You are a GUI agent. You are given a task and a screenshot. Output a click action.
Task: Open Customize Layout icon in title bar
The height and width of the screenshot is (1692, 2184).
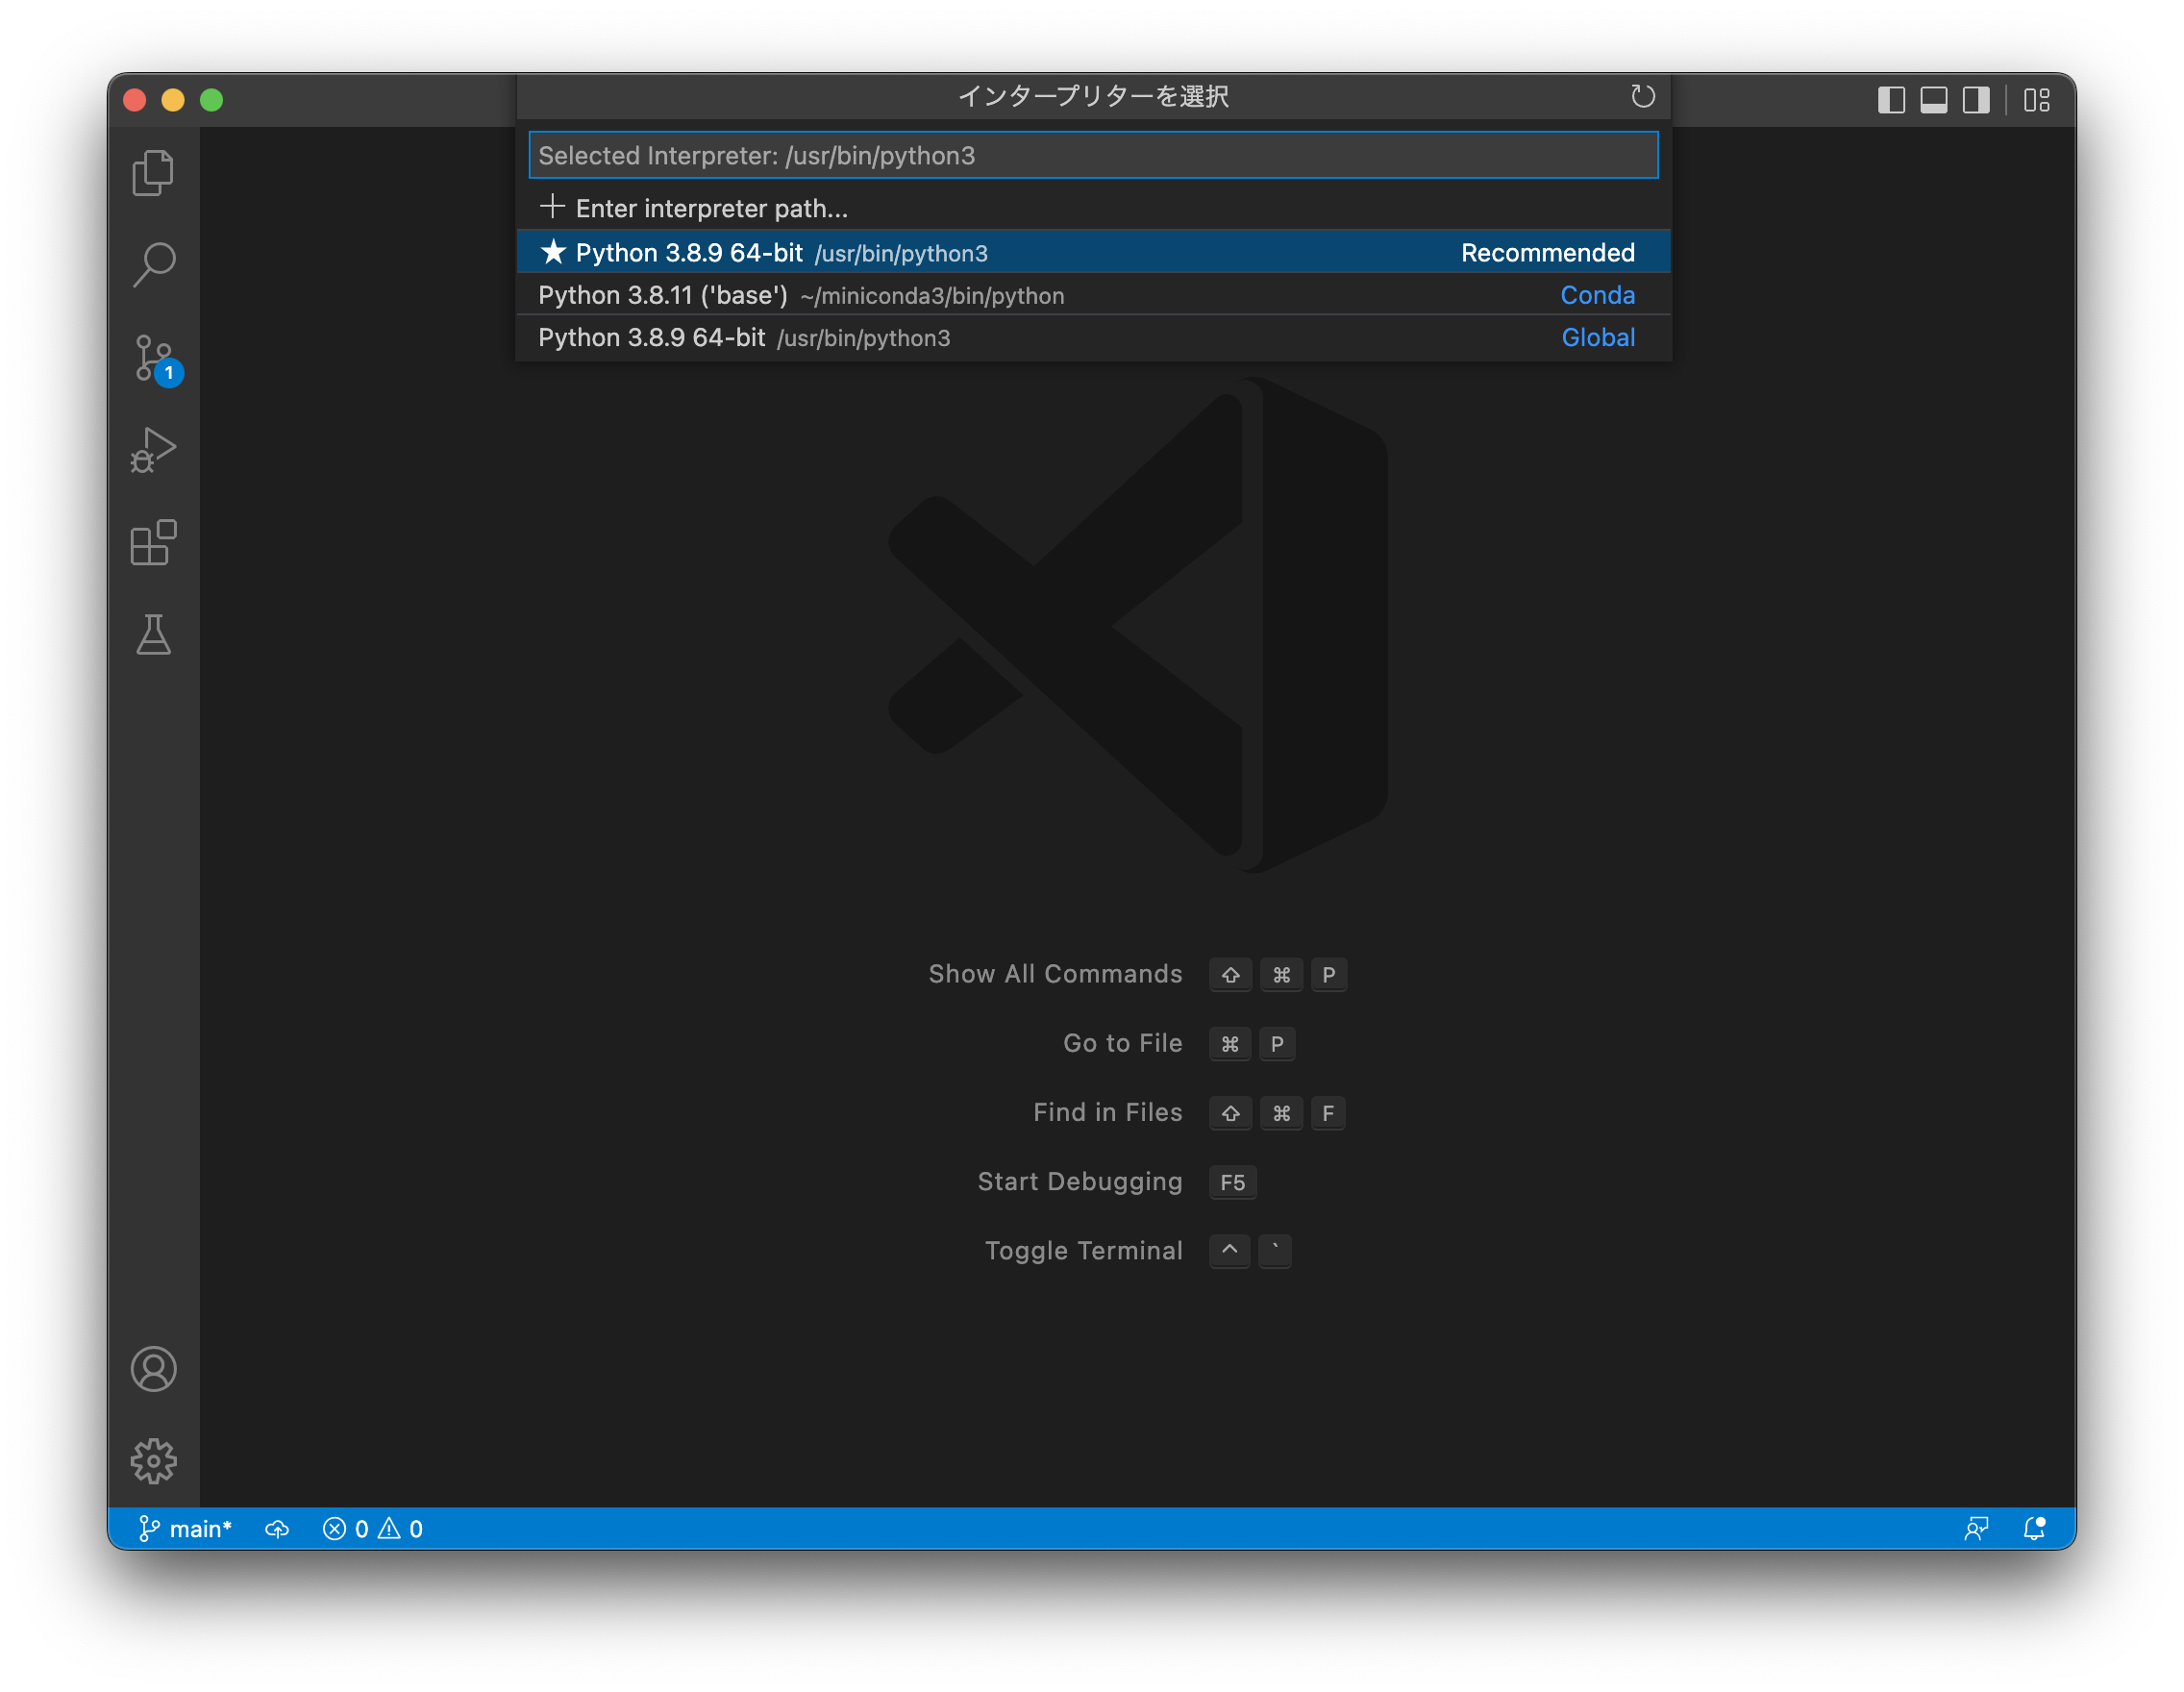point(2036,100)
